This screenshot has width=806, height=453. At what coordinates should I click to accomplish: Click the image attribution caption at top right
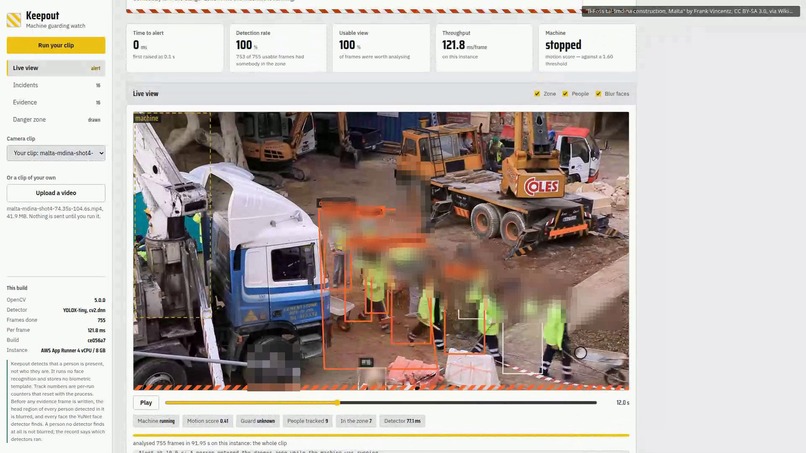(x=690, y=11)
